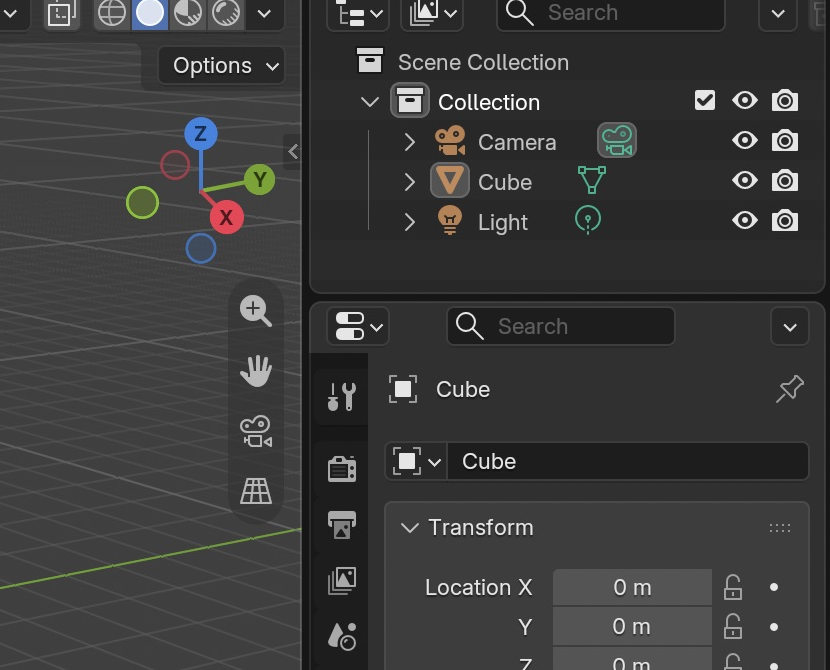Hide Cube with its eye icon
The image size is (830, 670).
click(x=745, y=180)
